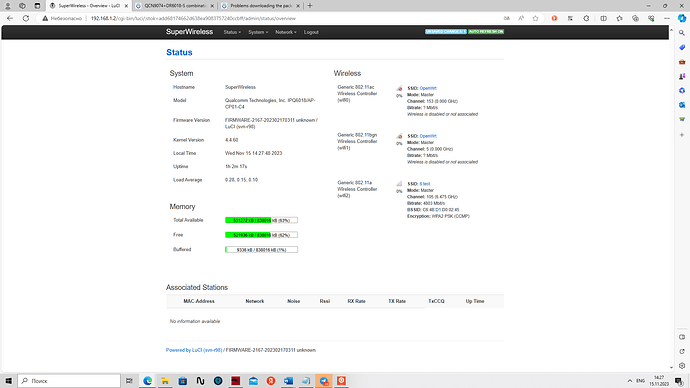
Task: Click the Free memory progress bar
Action: pos(261,235)
